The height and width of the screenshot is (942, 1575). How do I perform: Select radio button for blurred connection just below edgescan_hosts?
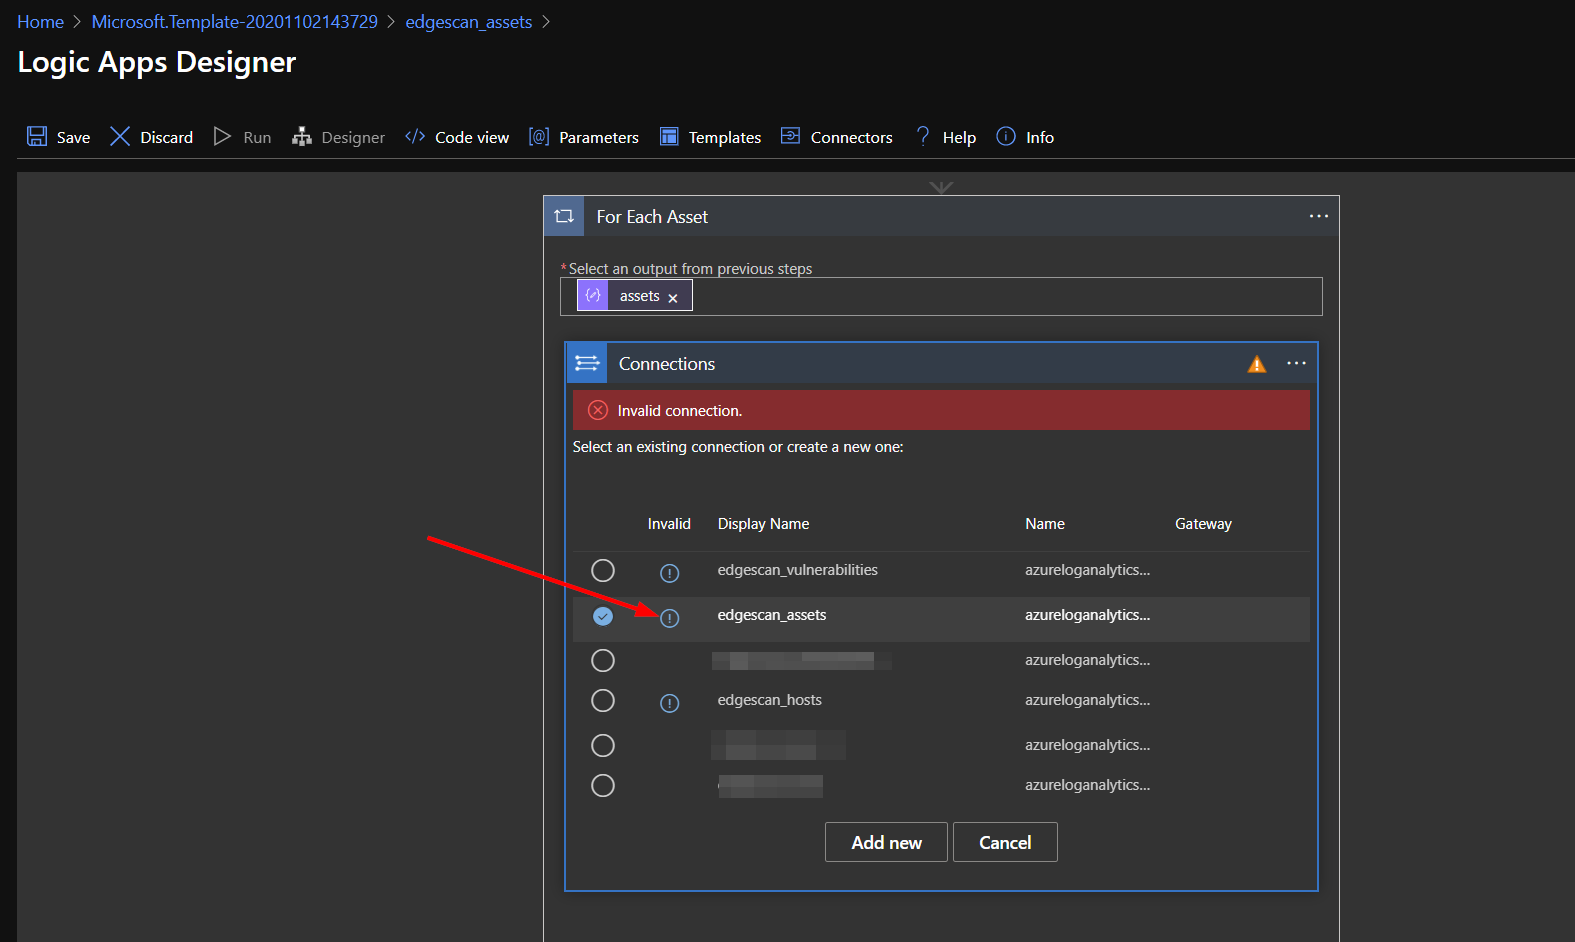[603, 745]
